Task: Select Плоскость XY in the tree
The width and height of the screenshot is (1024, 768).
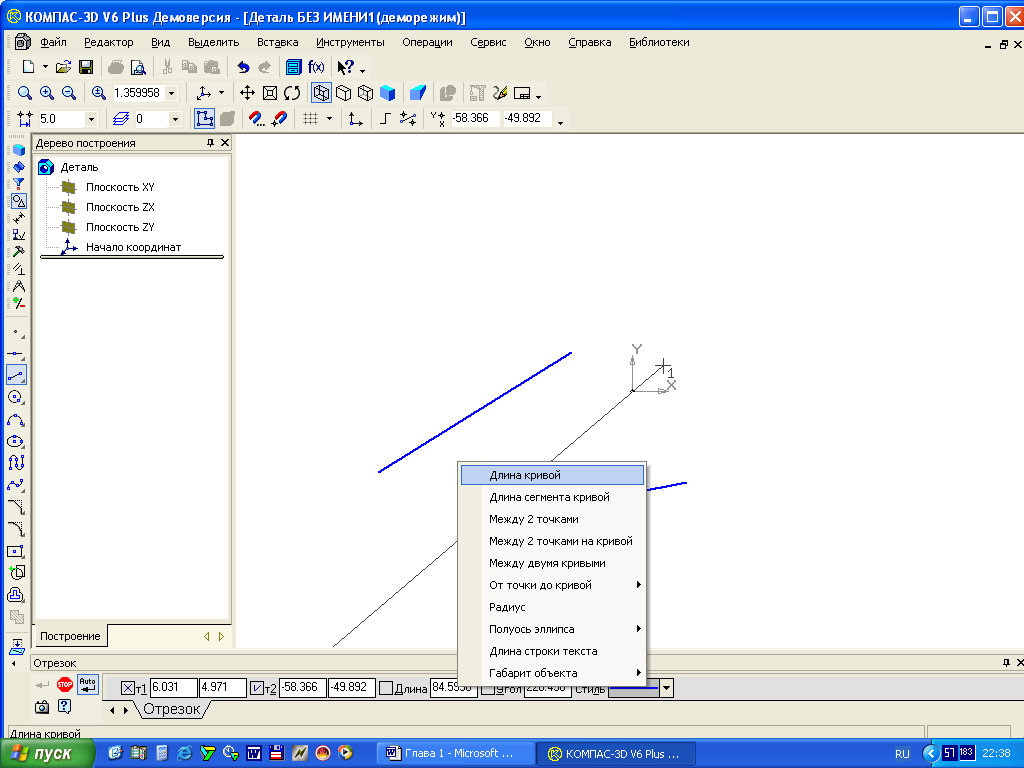Action: (x=120, y=187)
